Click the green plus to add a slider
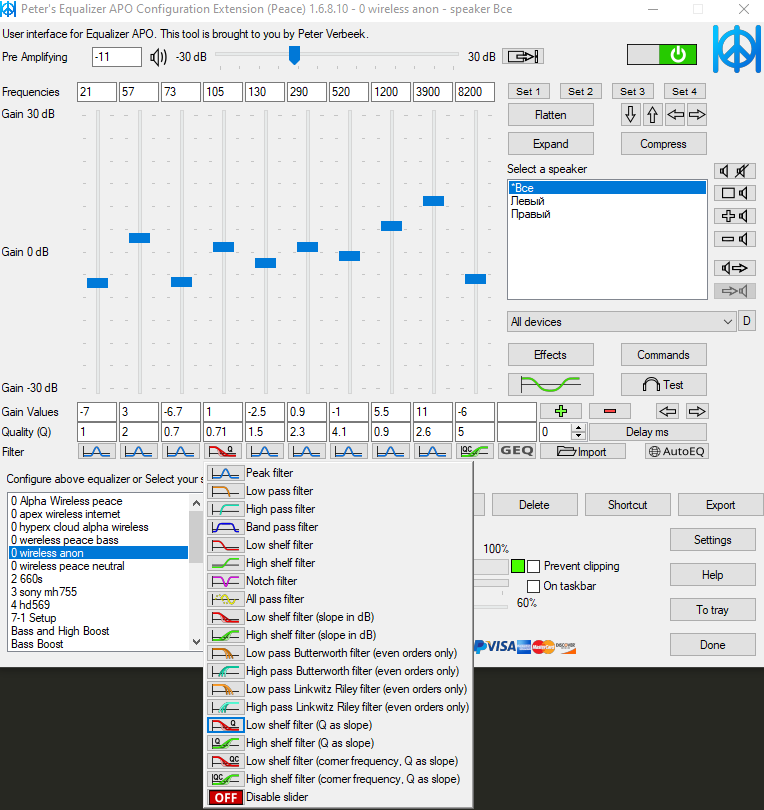The height and width of the screenshot is (810, 764). (561, 411)
